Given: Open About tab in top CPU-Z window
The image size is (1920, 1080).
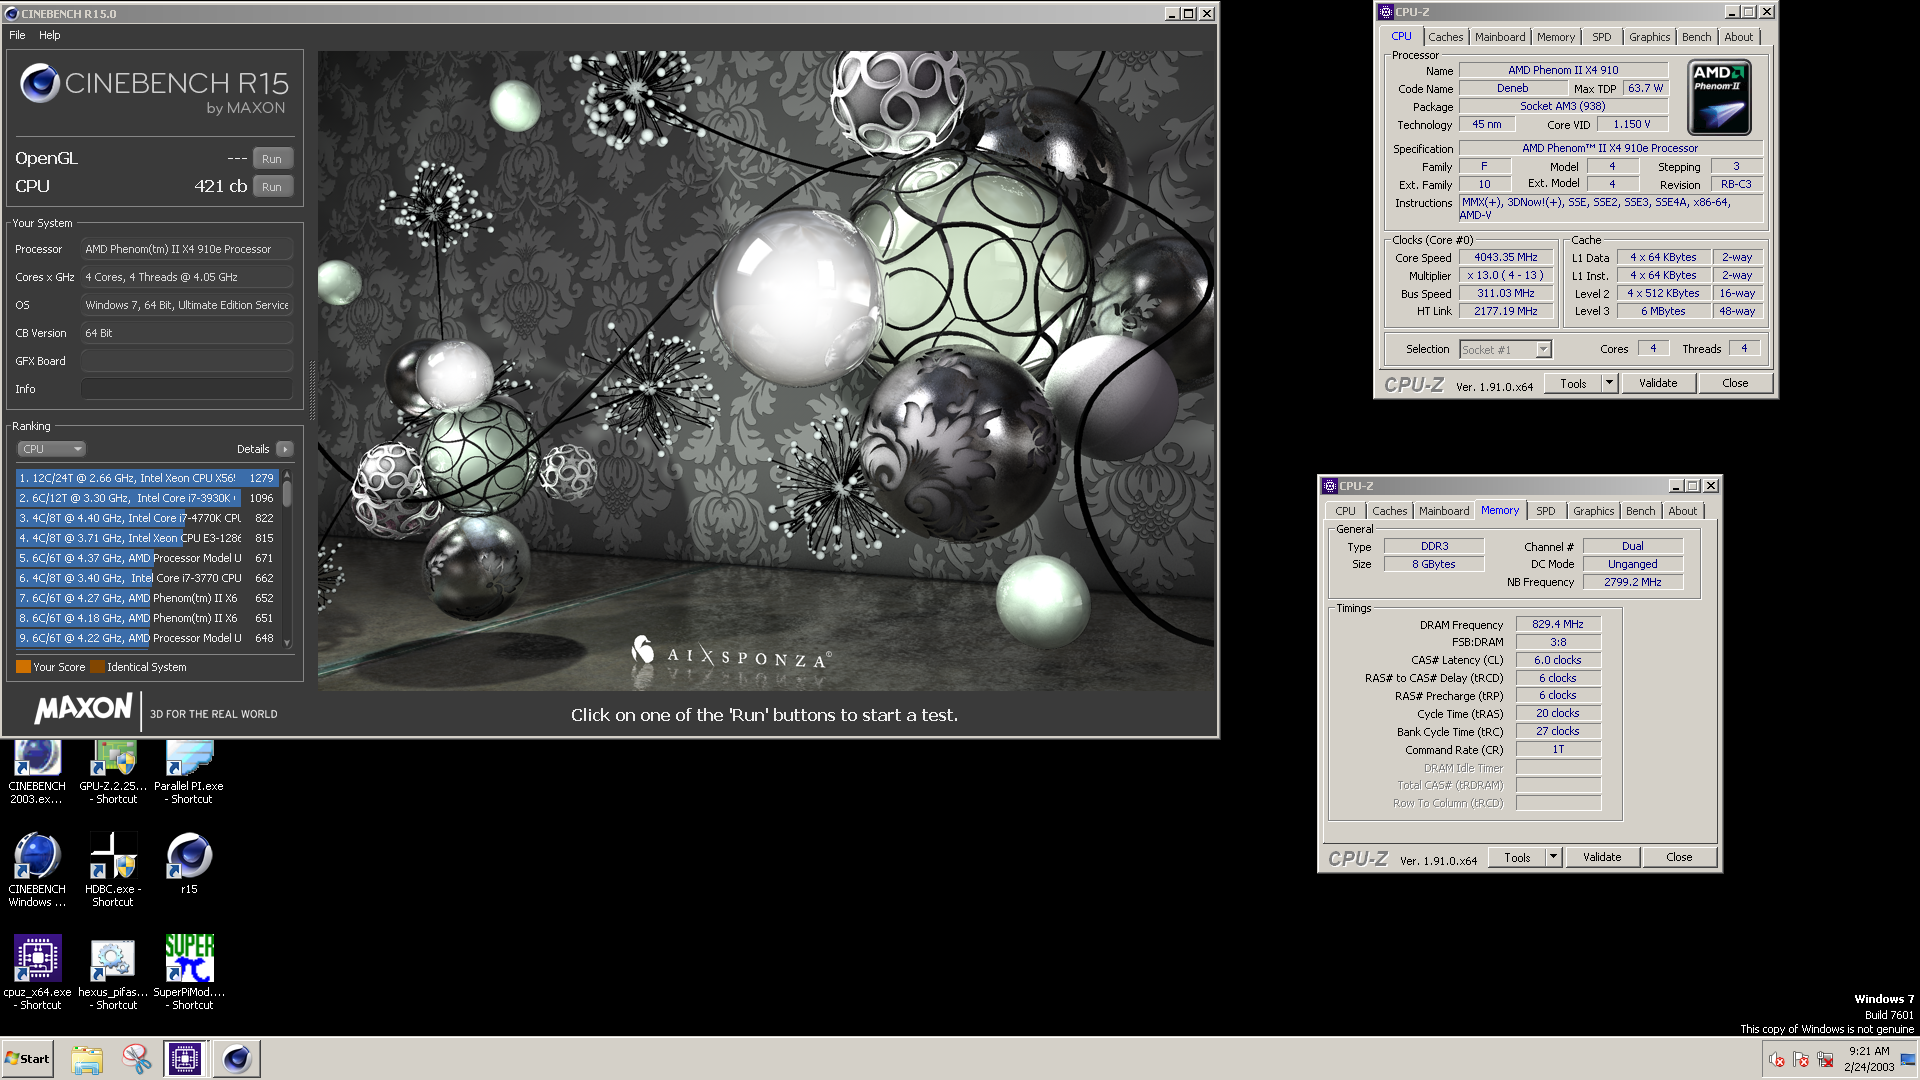Looking at the screenshot, I should tap(1738, 37).
